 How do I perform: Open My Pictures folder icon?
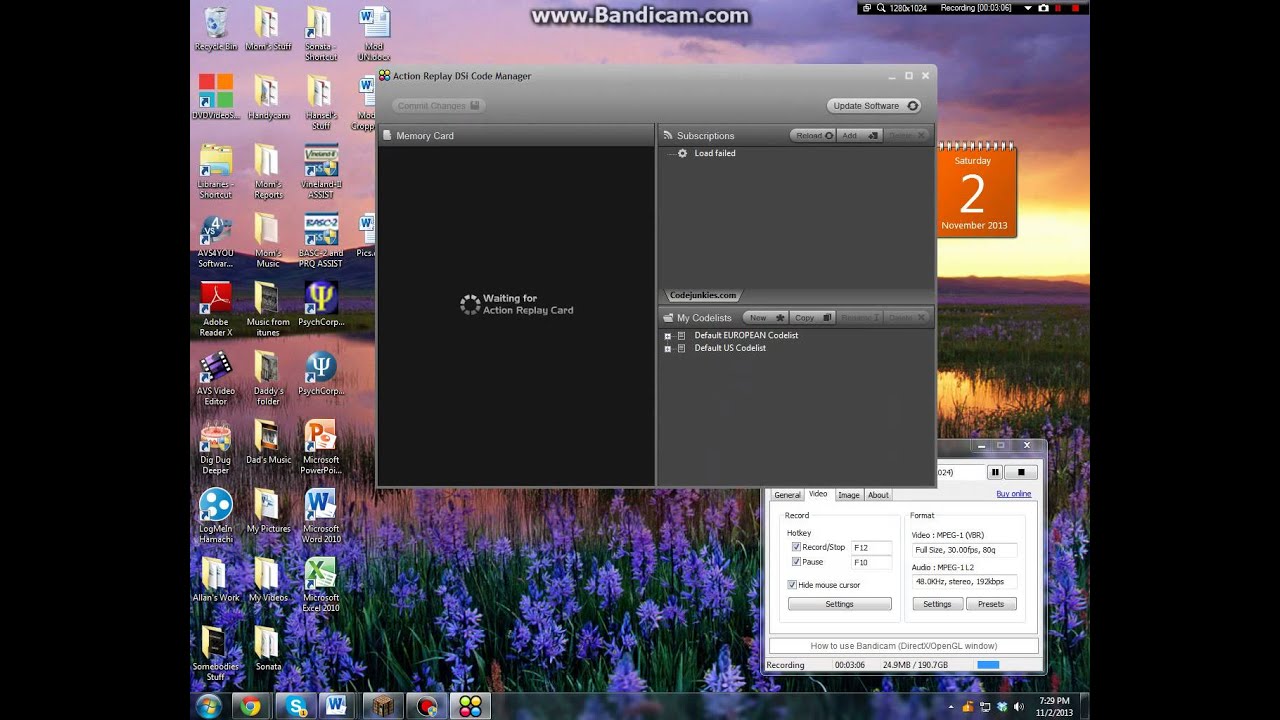pos(268,511)
